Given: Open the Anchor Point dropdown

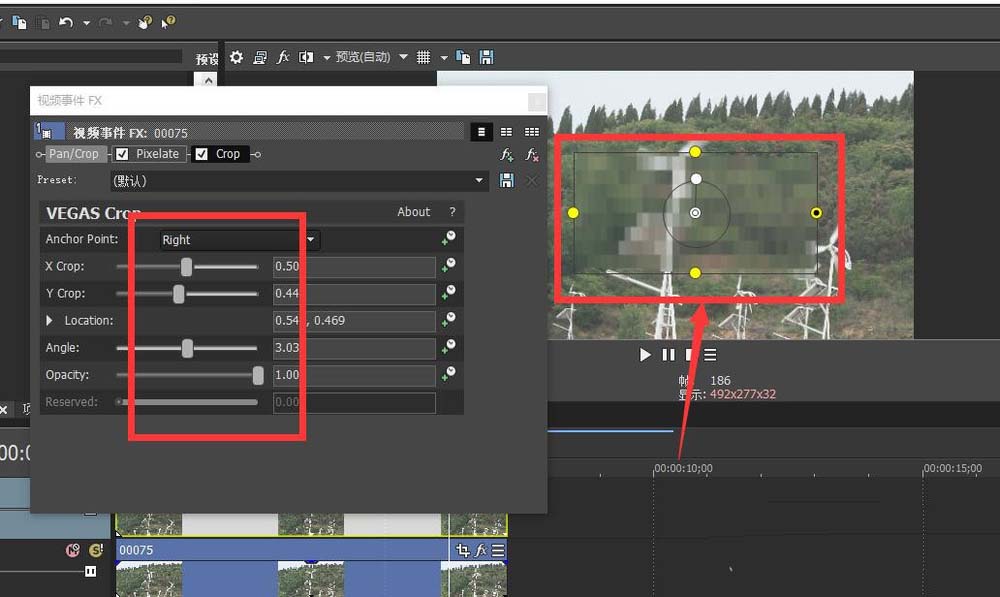Looking at the screenshot, I should pyautogui.click(x=311, y=240).
